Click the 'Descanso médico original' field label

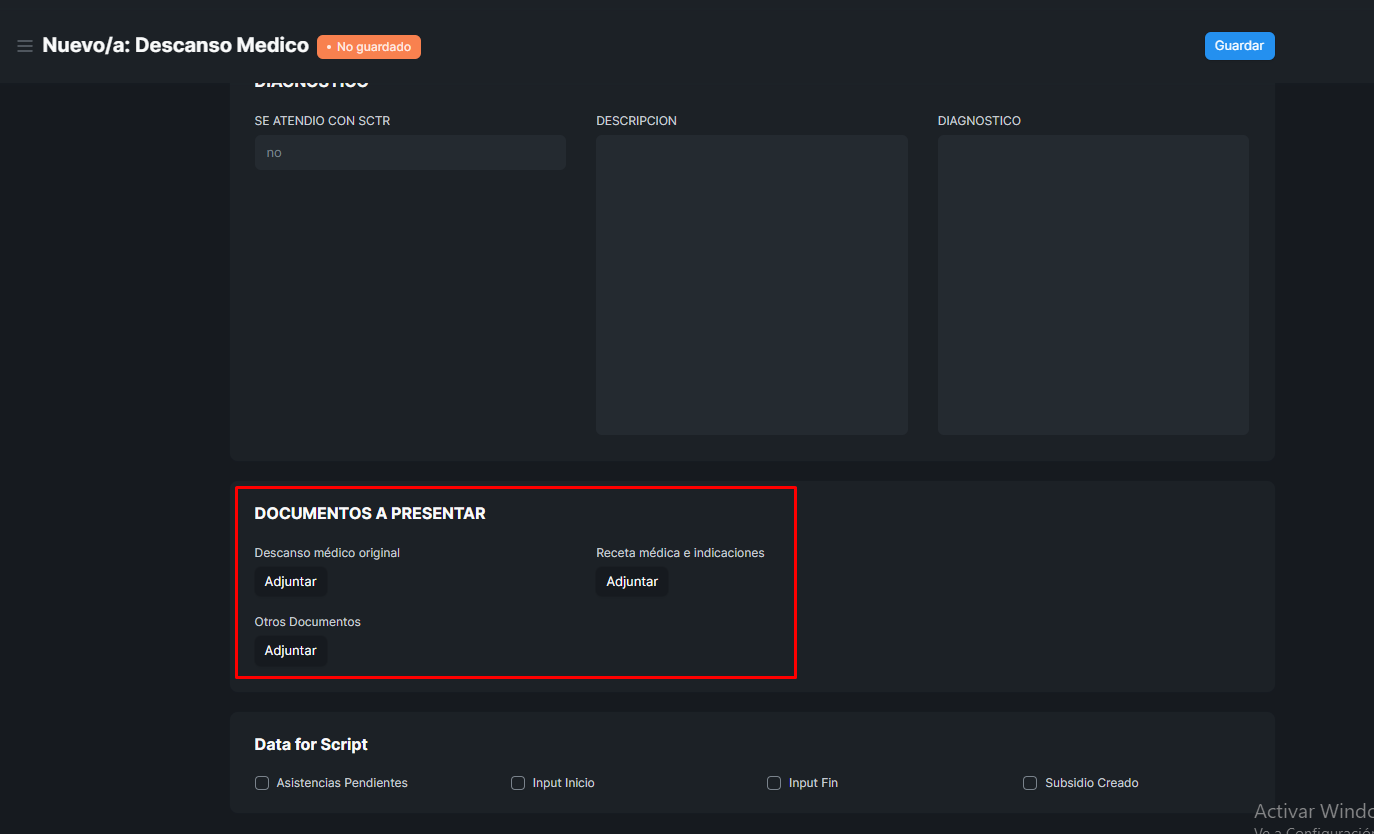coord(327,553)
